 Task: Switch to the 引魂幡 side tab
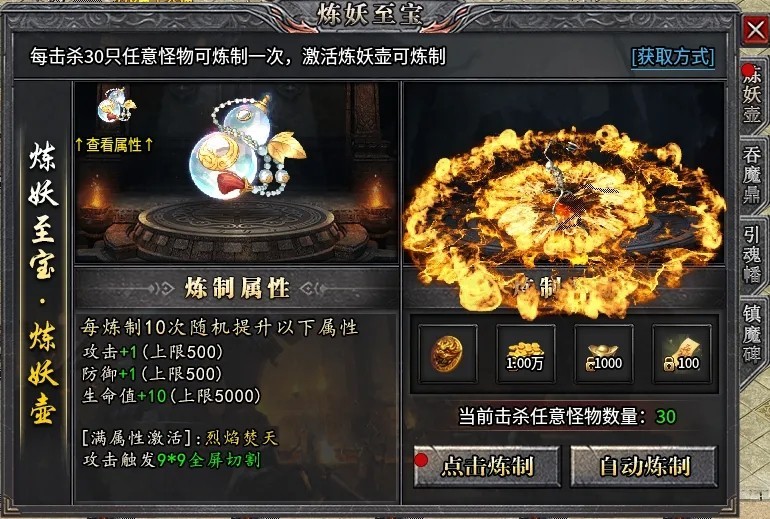pos(752,254)
